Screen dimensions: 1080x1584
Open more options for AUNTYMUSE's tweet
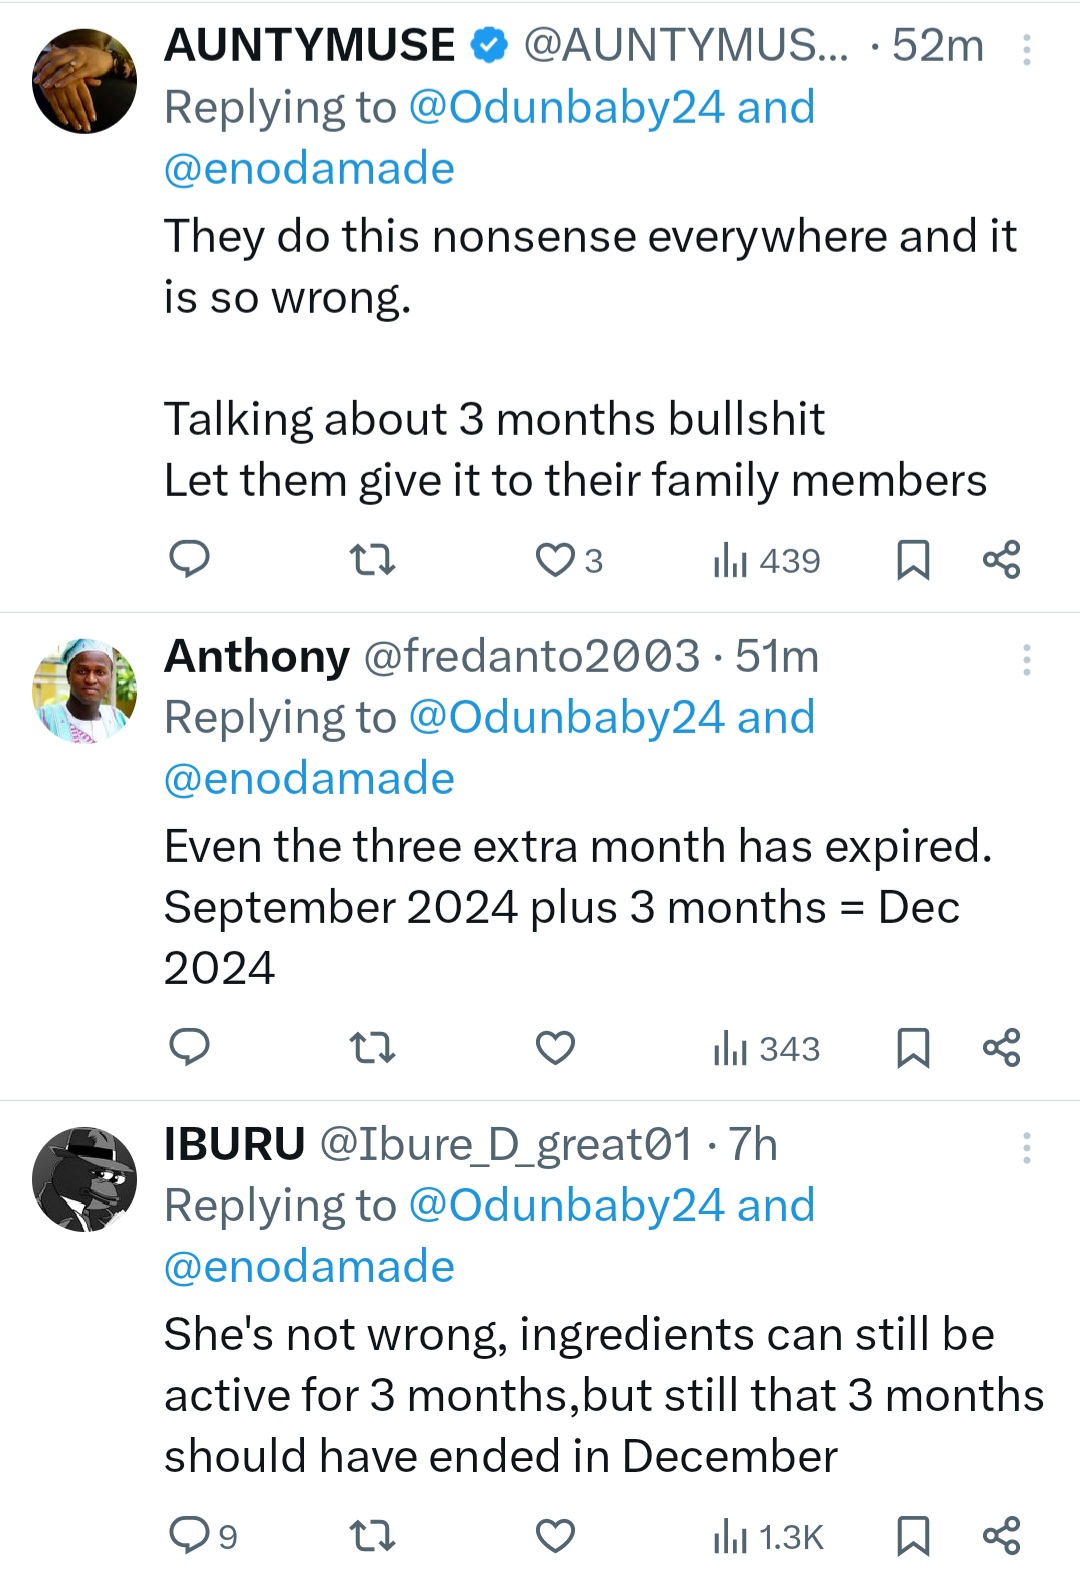1026,50
